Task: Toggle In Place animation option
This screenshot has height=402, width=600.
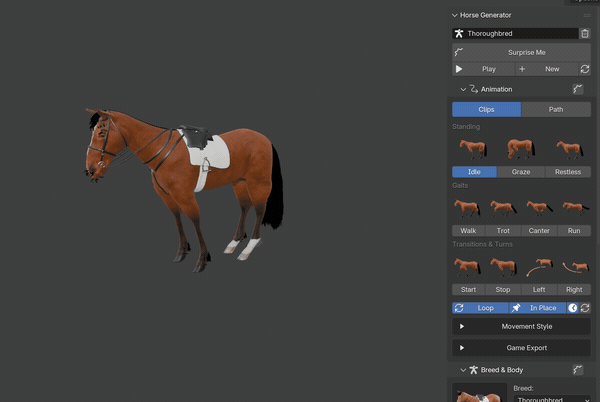Action: (538, 308)
